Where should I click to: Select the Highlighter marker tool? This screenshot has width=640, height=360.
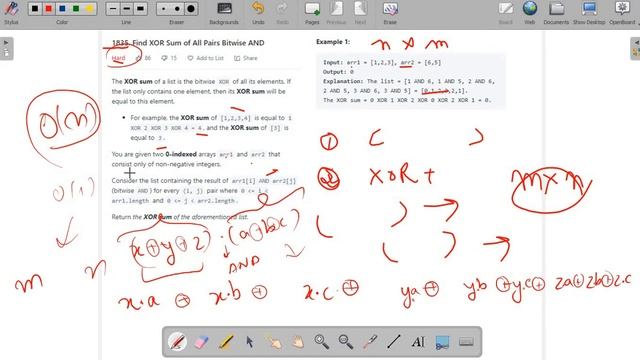(226, 342)
